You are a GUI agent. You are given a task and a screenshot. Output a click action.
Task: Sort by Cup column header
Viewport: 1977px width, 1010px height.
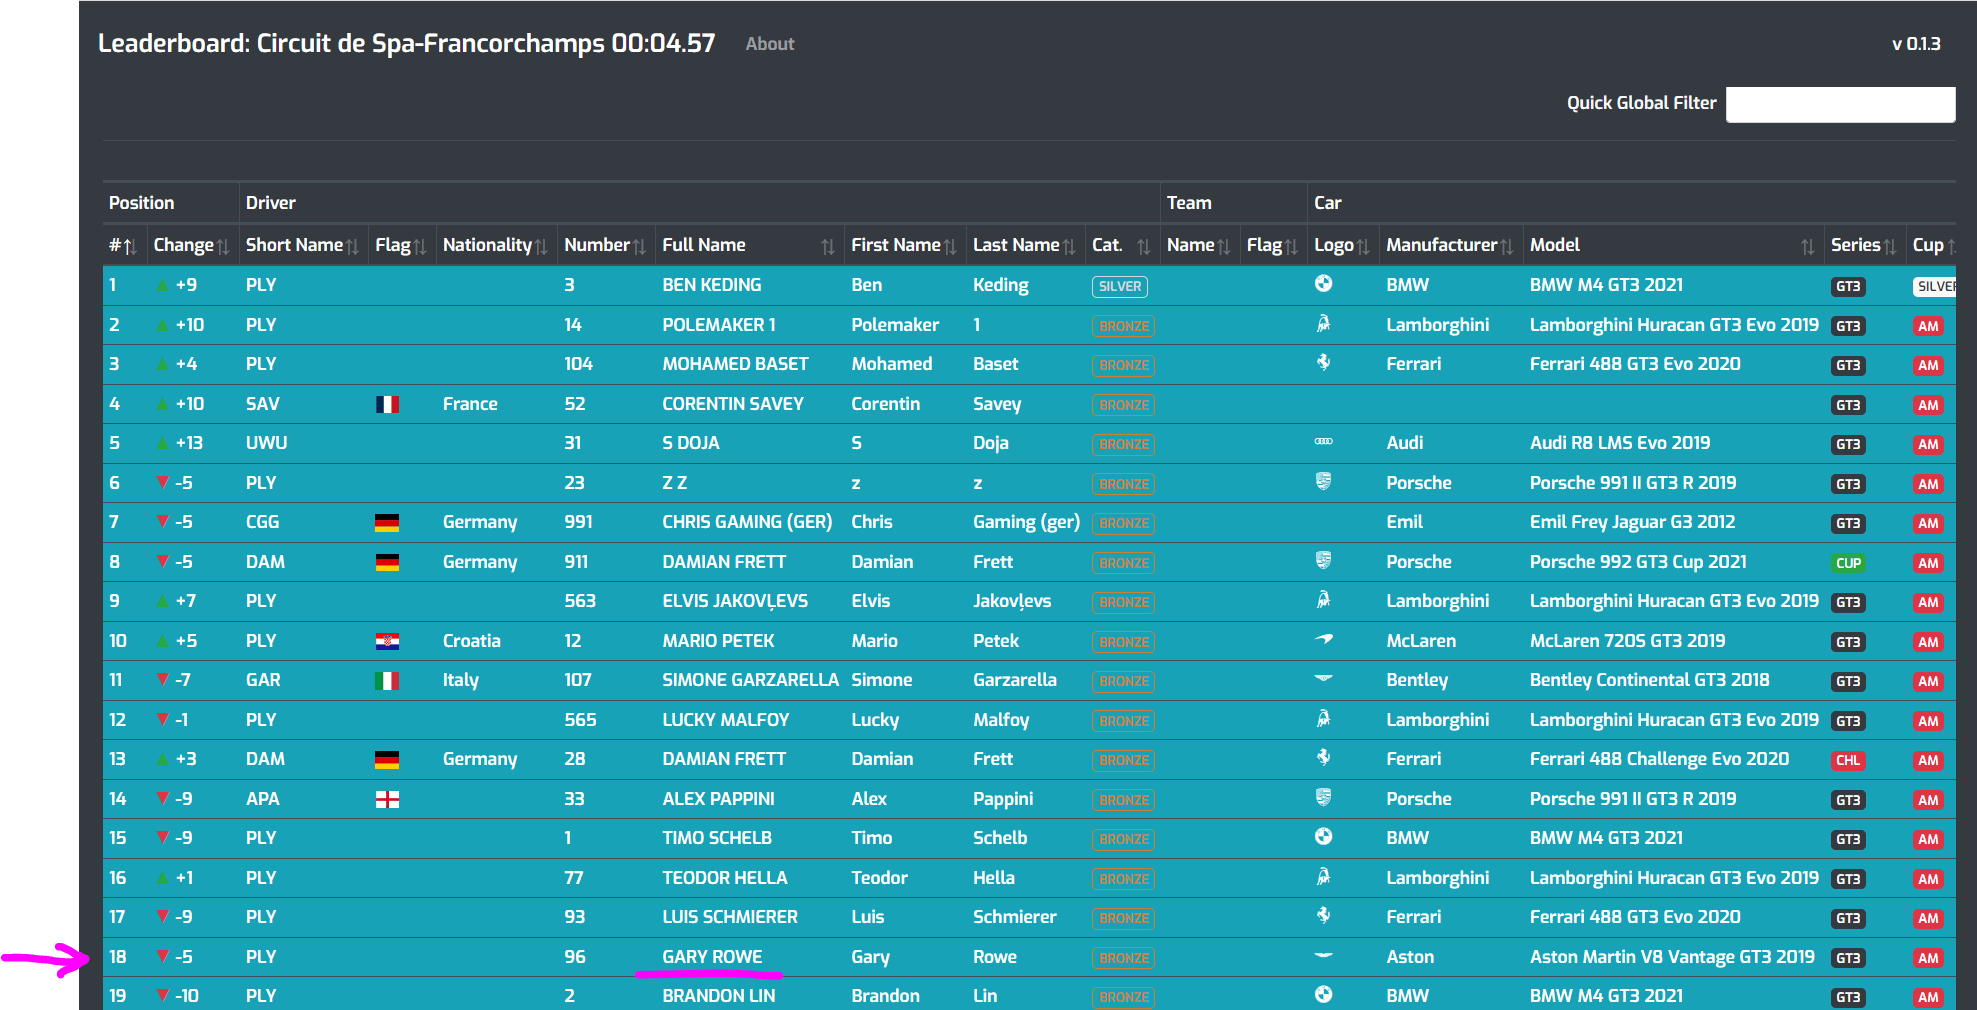tap(1933, 245)
